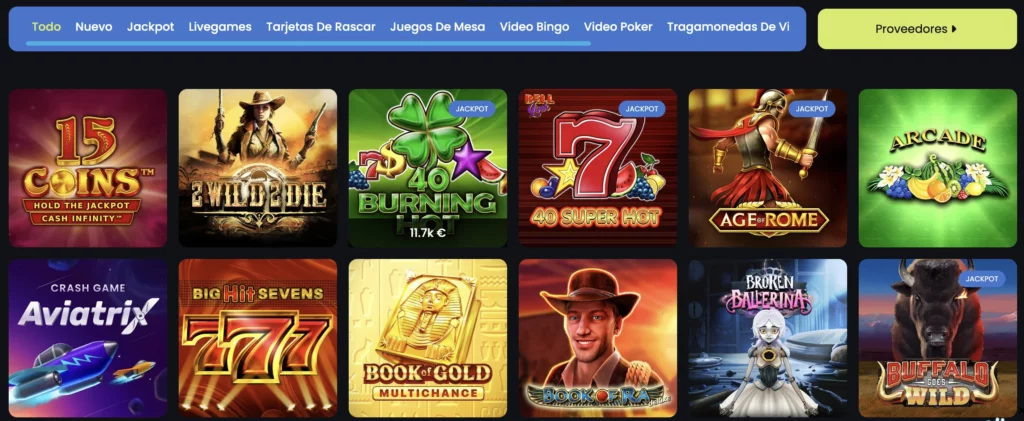Open the Broken Ballerina game

click(x=768, y=338)
